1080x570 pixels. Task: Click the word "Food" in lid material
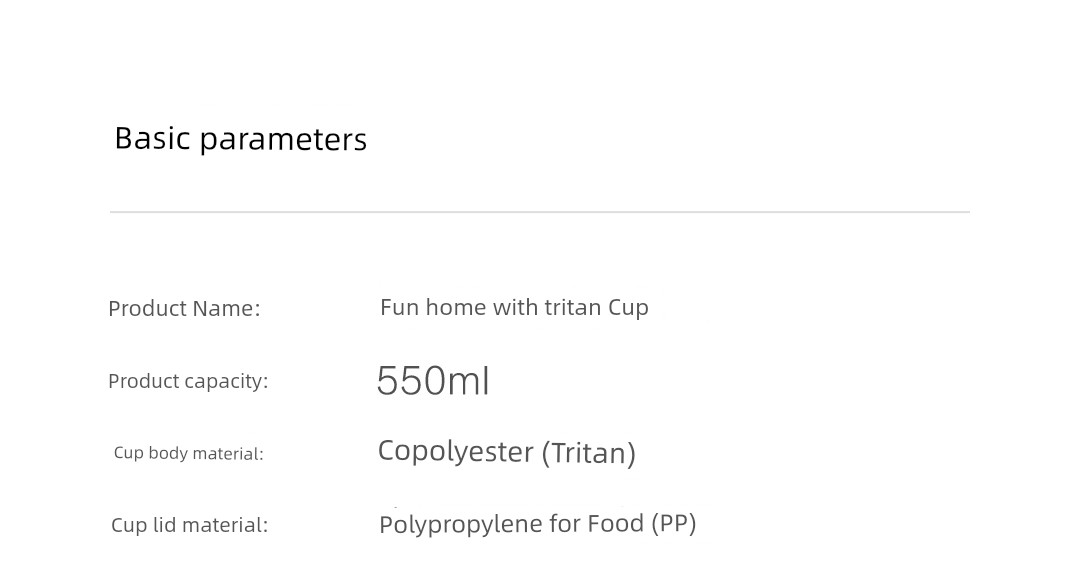[x=616, y=523]
